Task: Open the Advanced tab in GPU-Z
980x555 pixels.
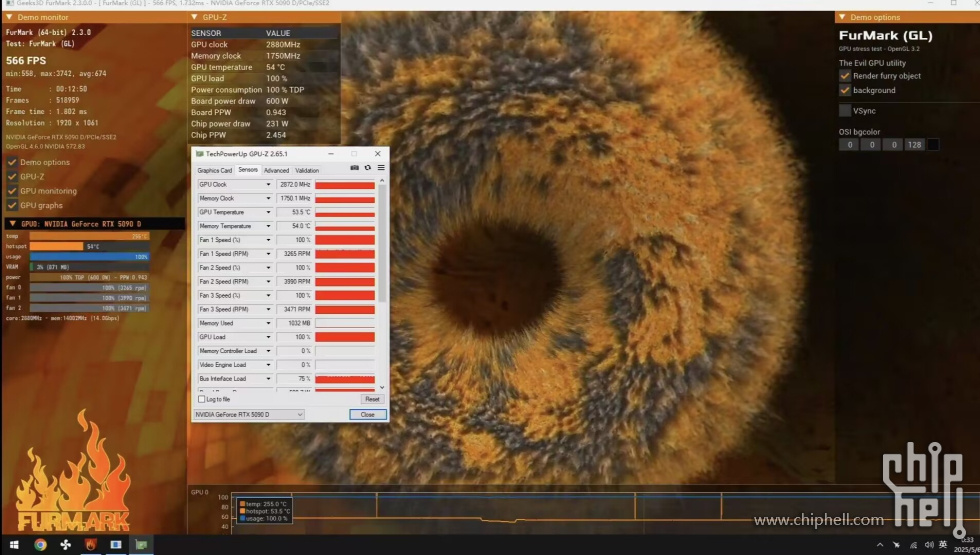Action: point(276,170)
